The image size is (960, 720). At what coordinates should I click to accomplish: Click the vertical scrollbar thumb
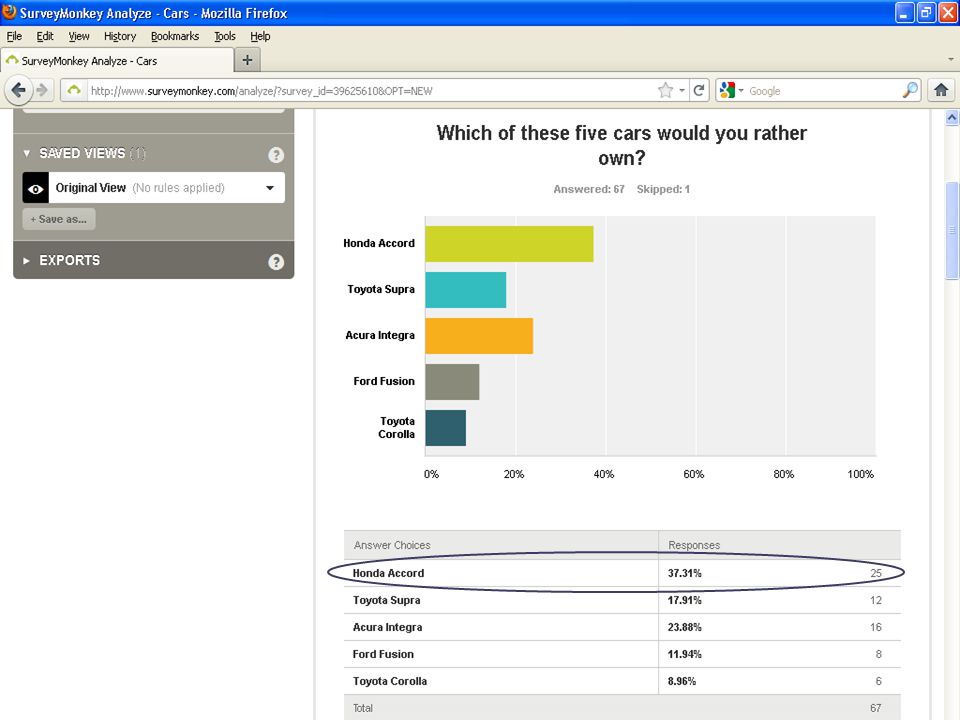pyautogui.click(x=952, y=230)
